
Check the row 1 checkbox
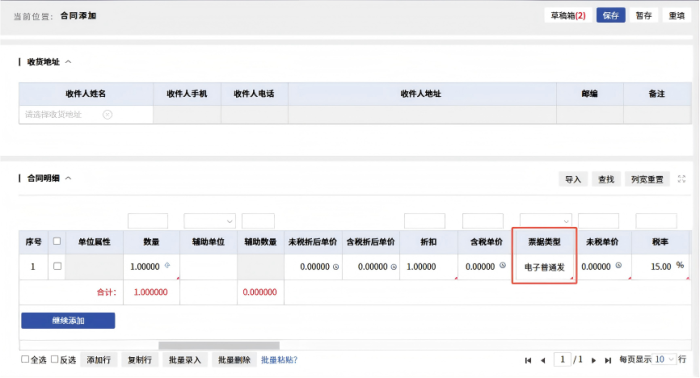[57, 266]
